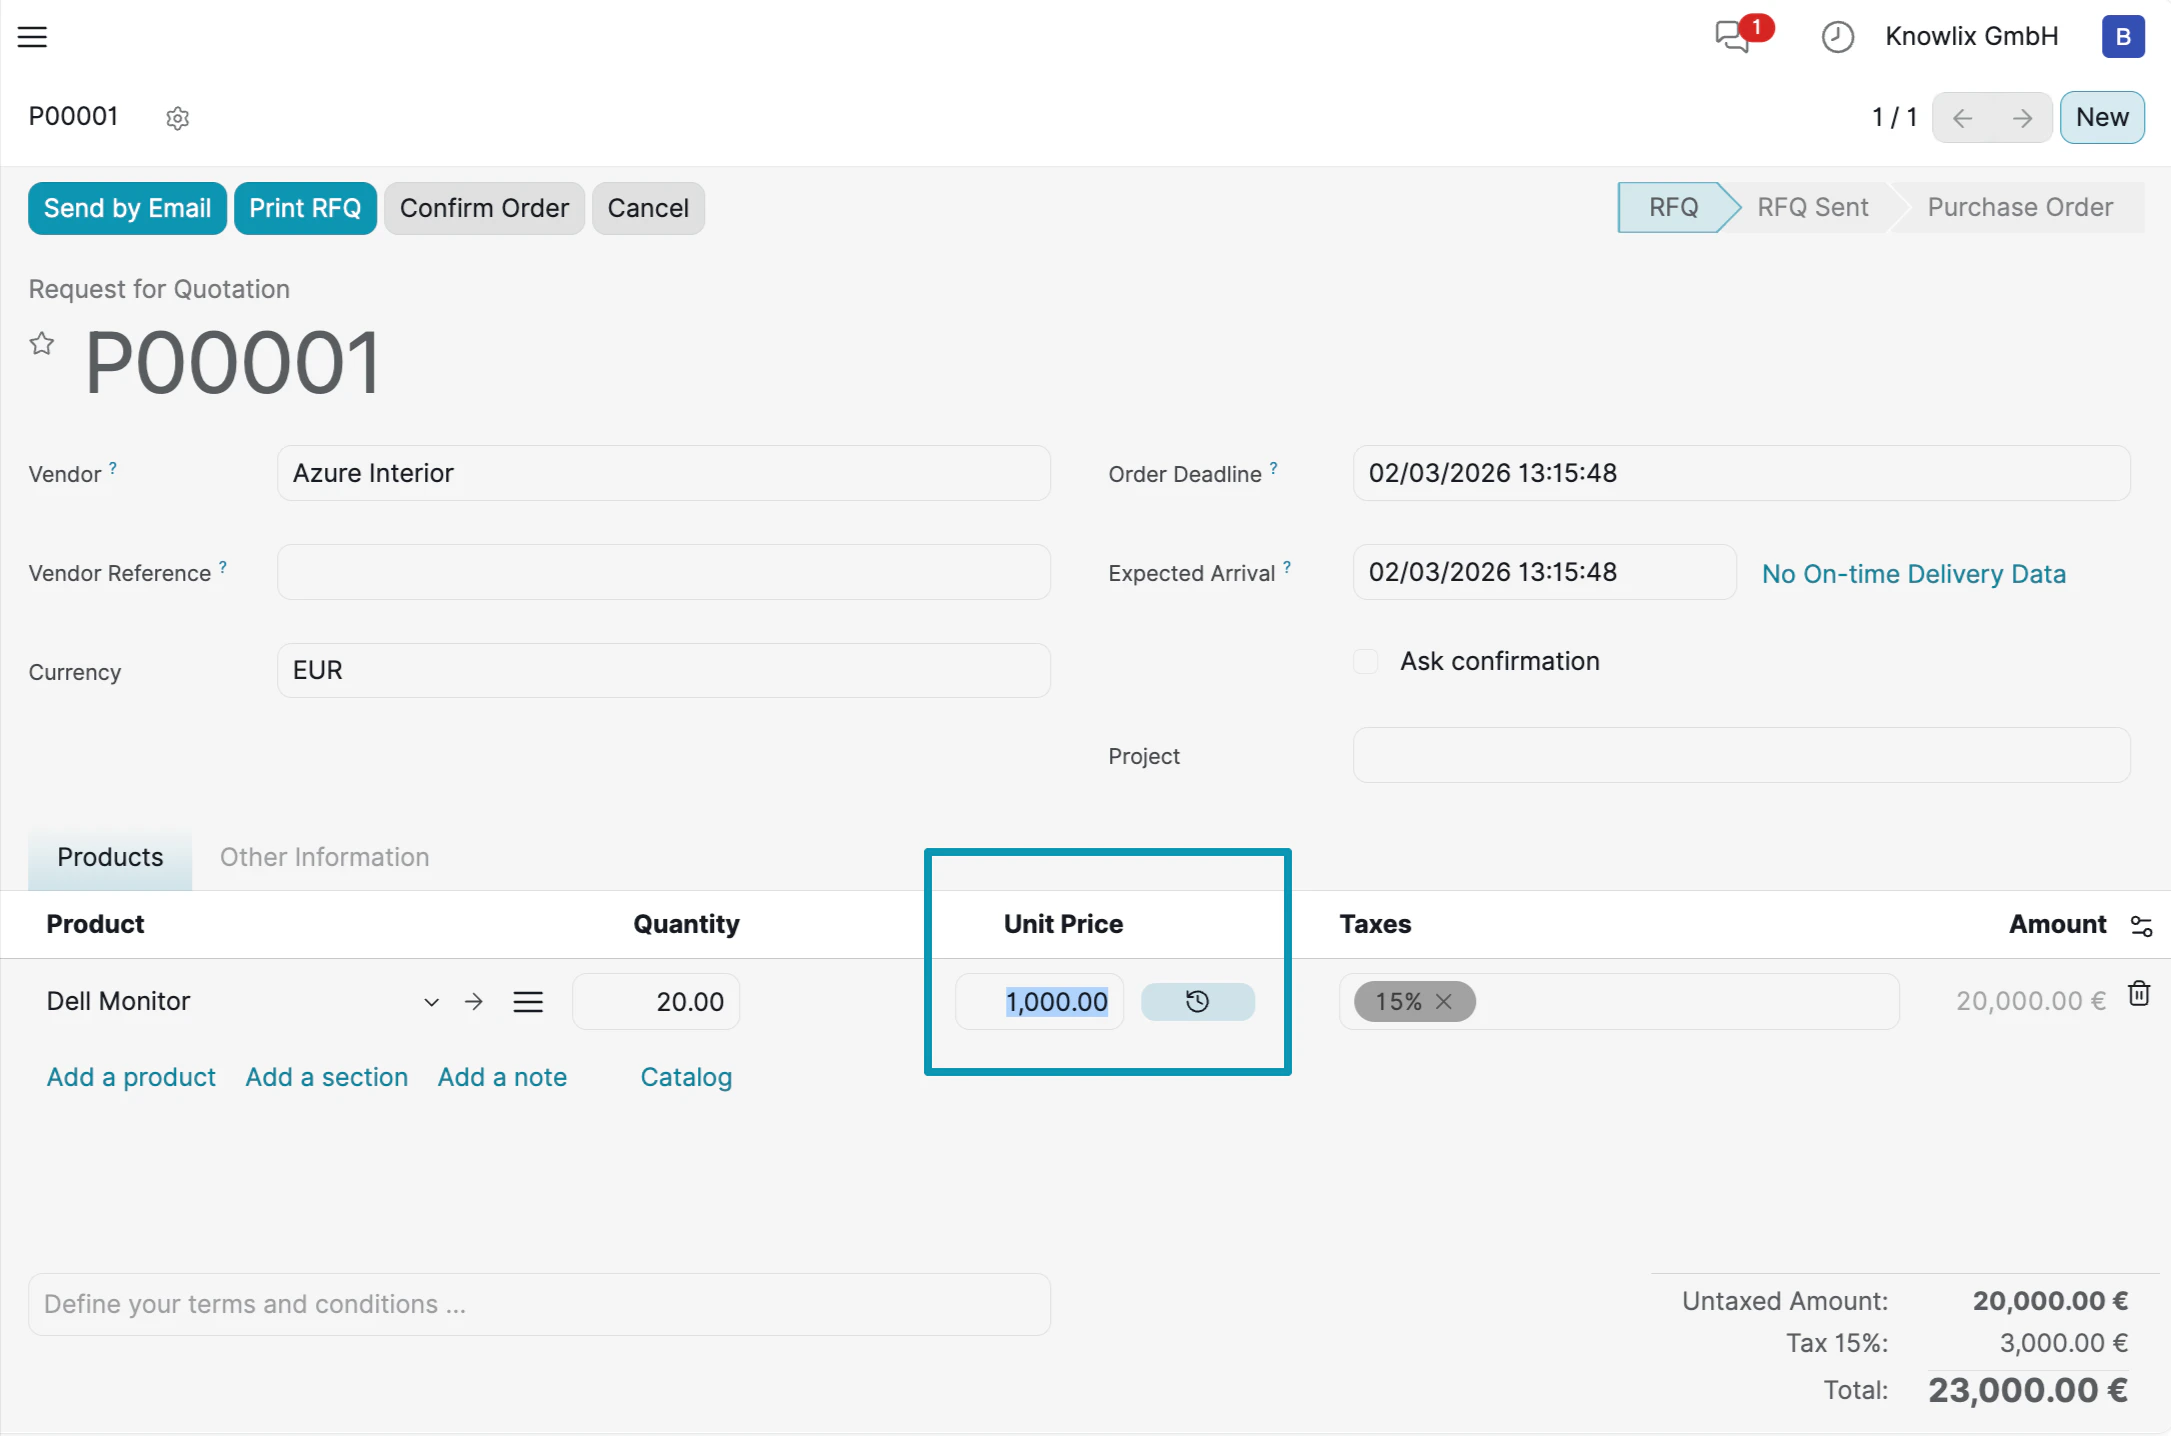Open column settings adjust icon near Amount
This screenshot has width=2171, height=1436.
[x=2141, y=926]
